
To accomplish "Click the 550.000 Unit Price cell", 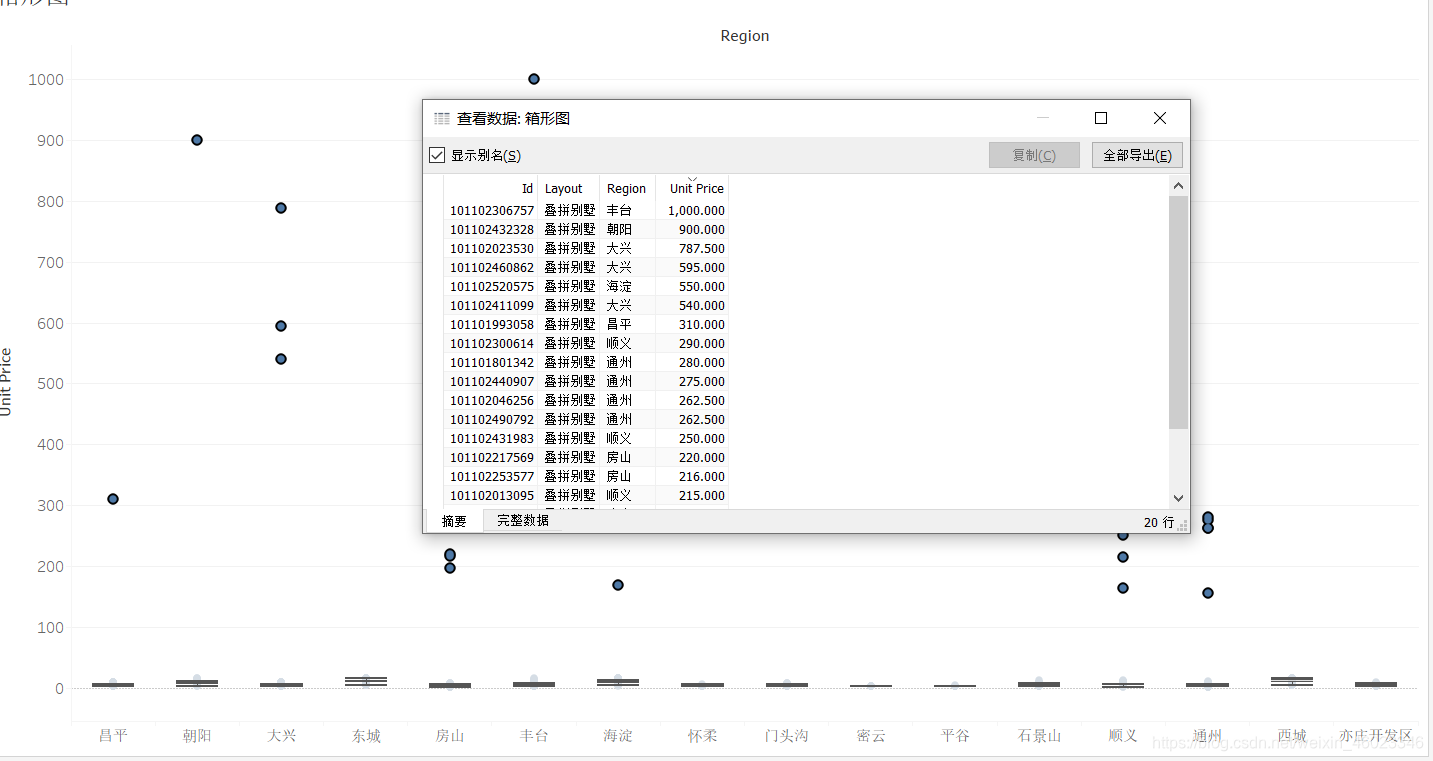I will (692, 286).
